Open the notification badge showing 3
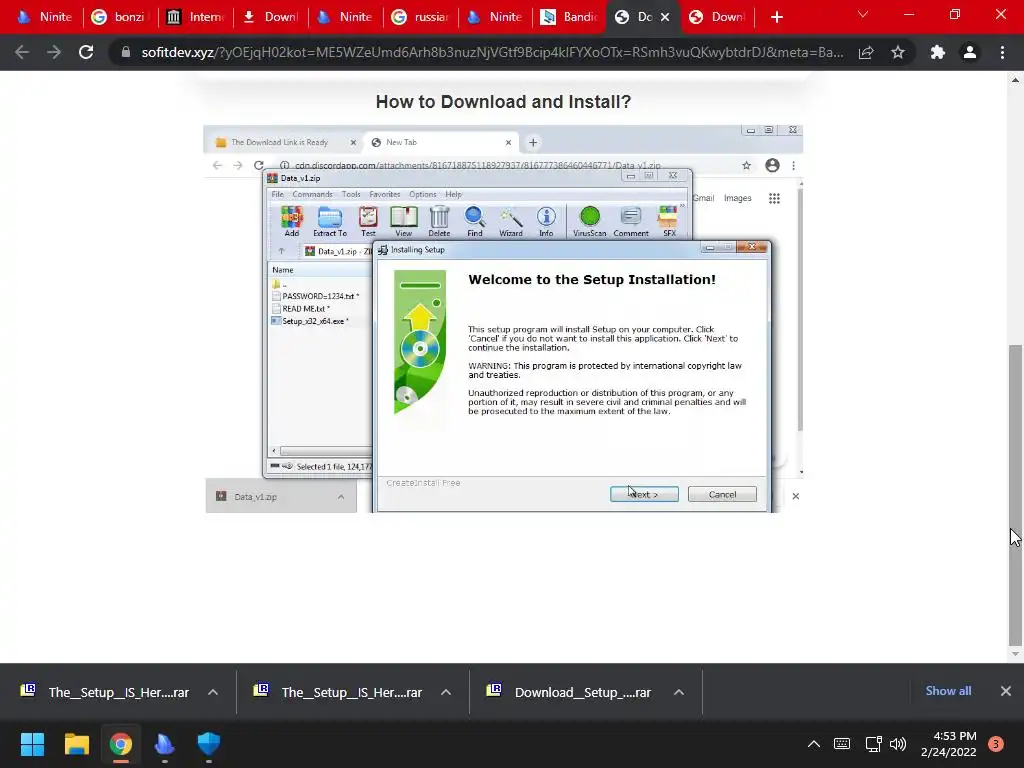This screenshot has width=1024, height=768. point(996,744)
